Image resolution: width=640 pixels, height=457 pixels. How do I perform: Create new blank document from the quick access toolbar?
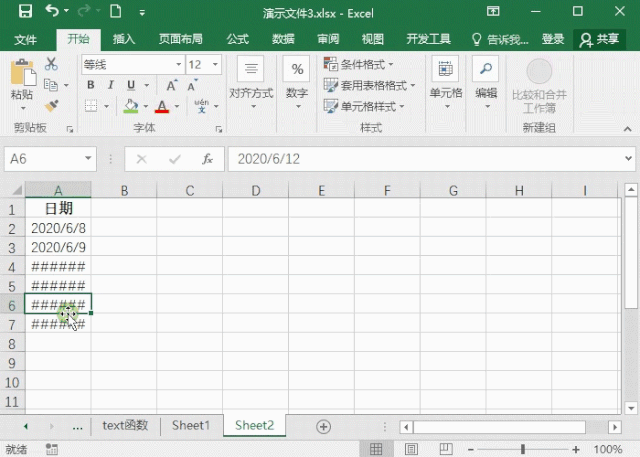coord(116,11)
